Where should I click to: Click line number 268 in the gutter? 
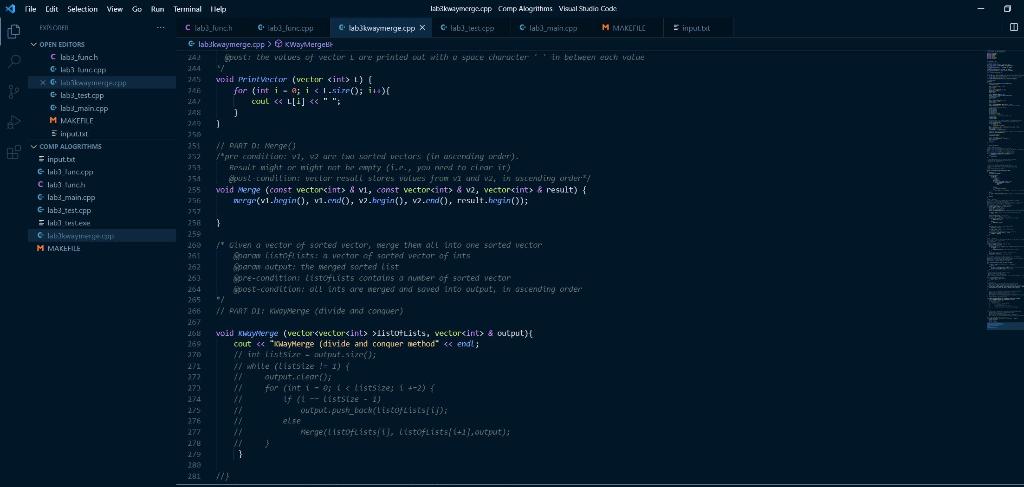[x=193, y=333]
